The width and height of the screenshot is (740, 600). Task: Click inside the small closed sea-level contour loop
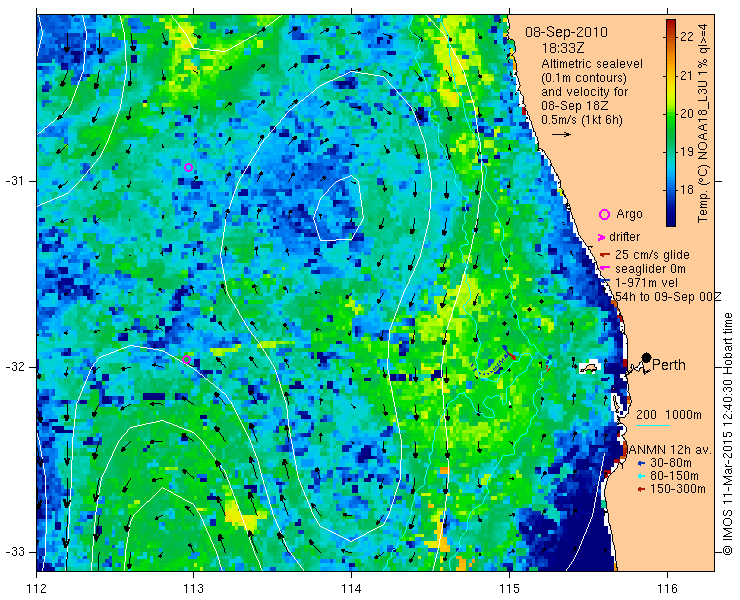pos(339,209)
